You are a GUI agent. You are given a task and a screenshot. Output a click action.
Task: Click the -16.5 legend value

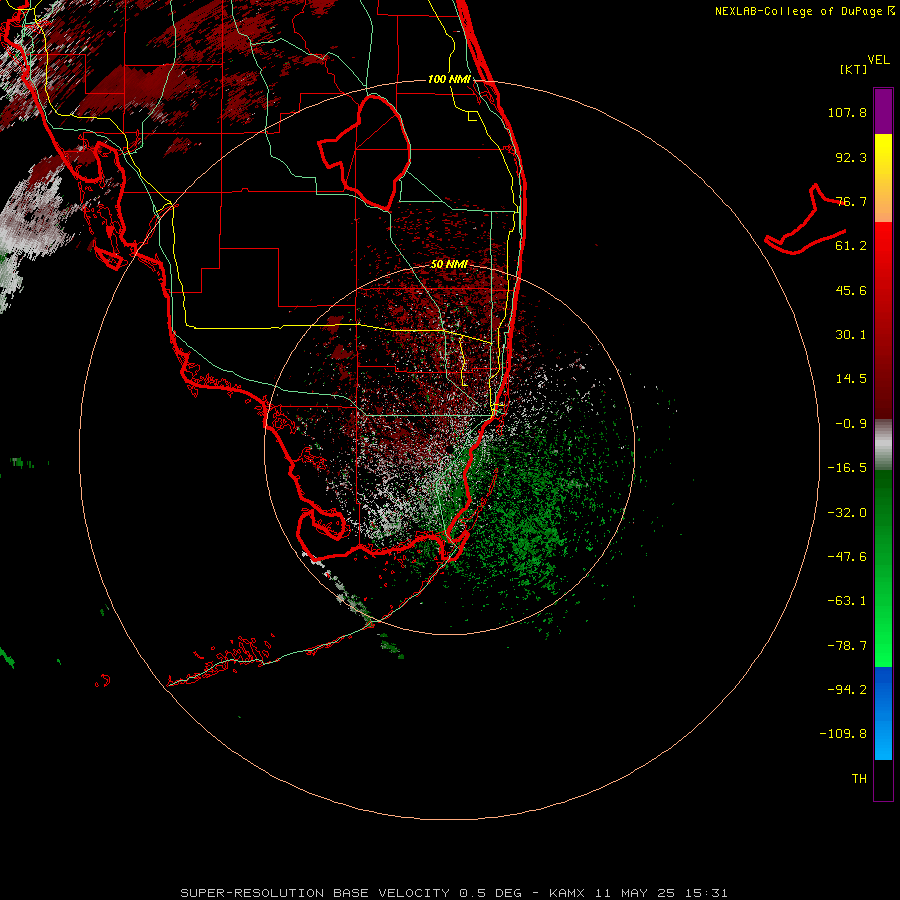coord(847,468)
